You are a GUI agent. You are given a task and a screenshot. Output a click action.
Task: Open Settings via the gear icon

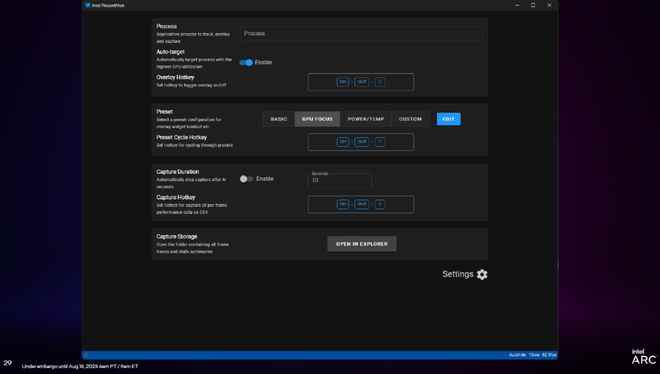point(482,274)
